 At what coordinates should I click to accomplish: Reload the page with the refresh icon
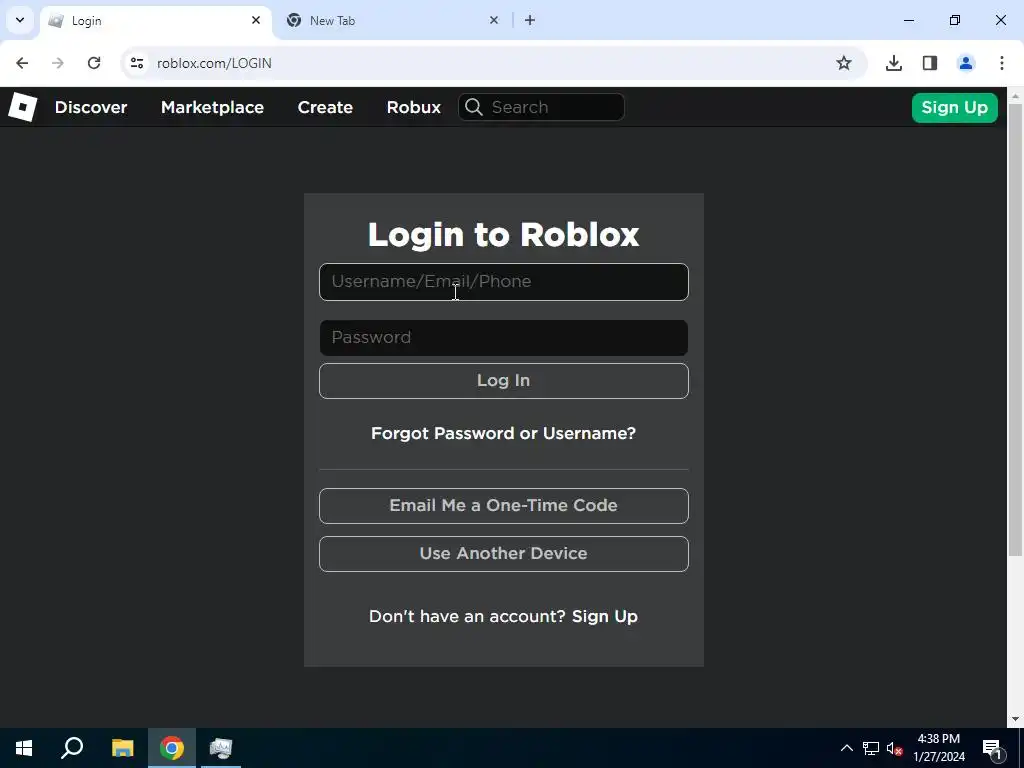pyautogui.click(x=94, y=63)
